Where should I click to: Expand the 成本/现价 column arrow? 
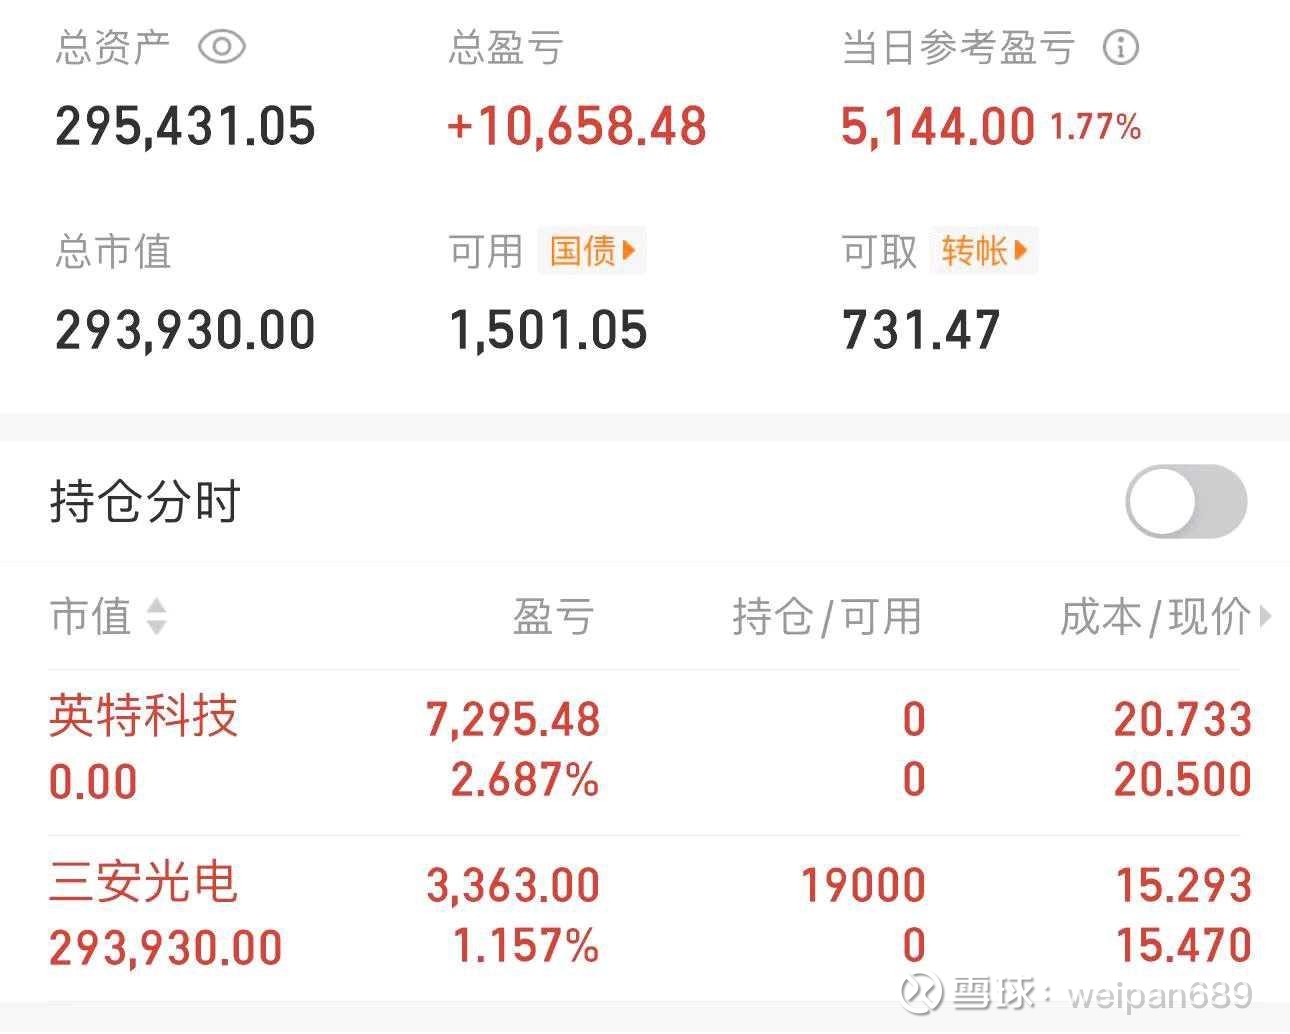tap(1265, 616)
